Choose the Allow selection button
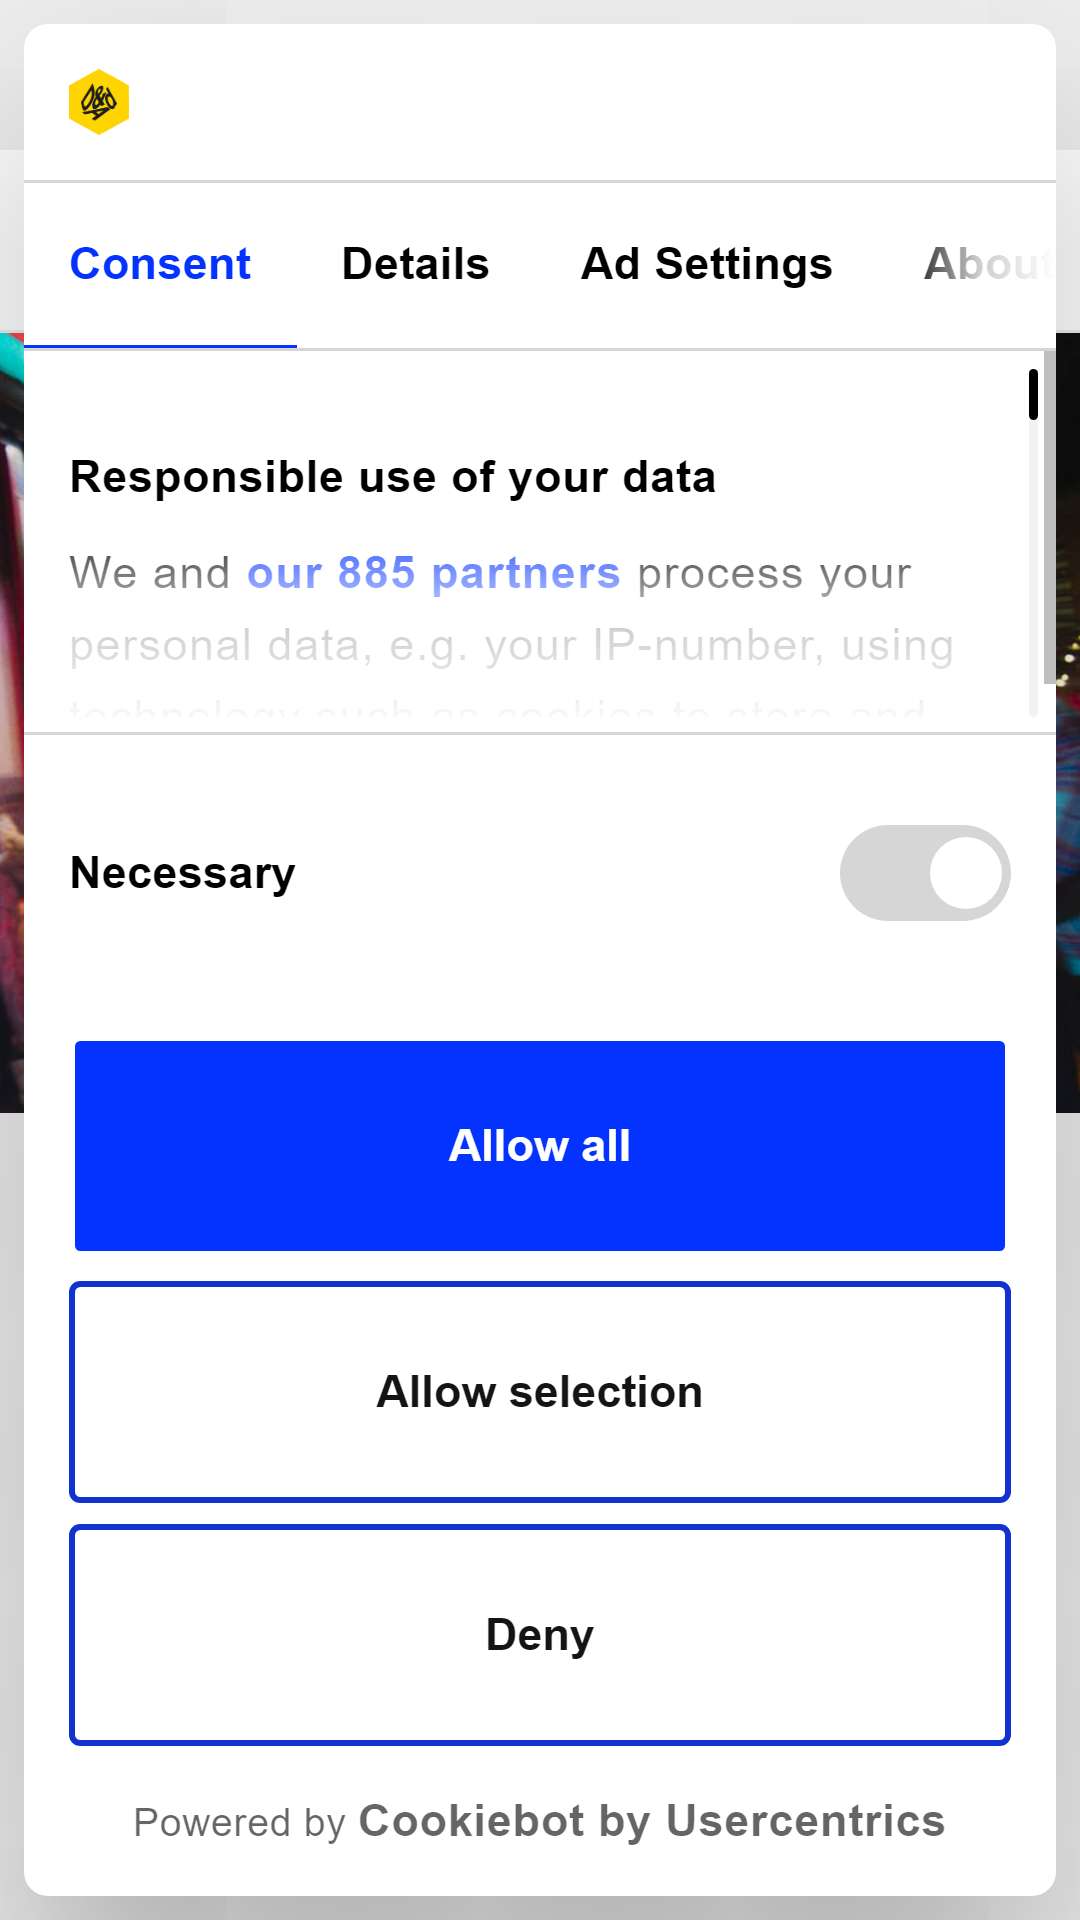 pyautogui.click(x=540, y=1392)
